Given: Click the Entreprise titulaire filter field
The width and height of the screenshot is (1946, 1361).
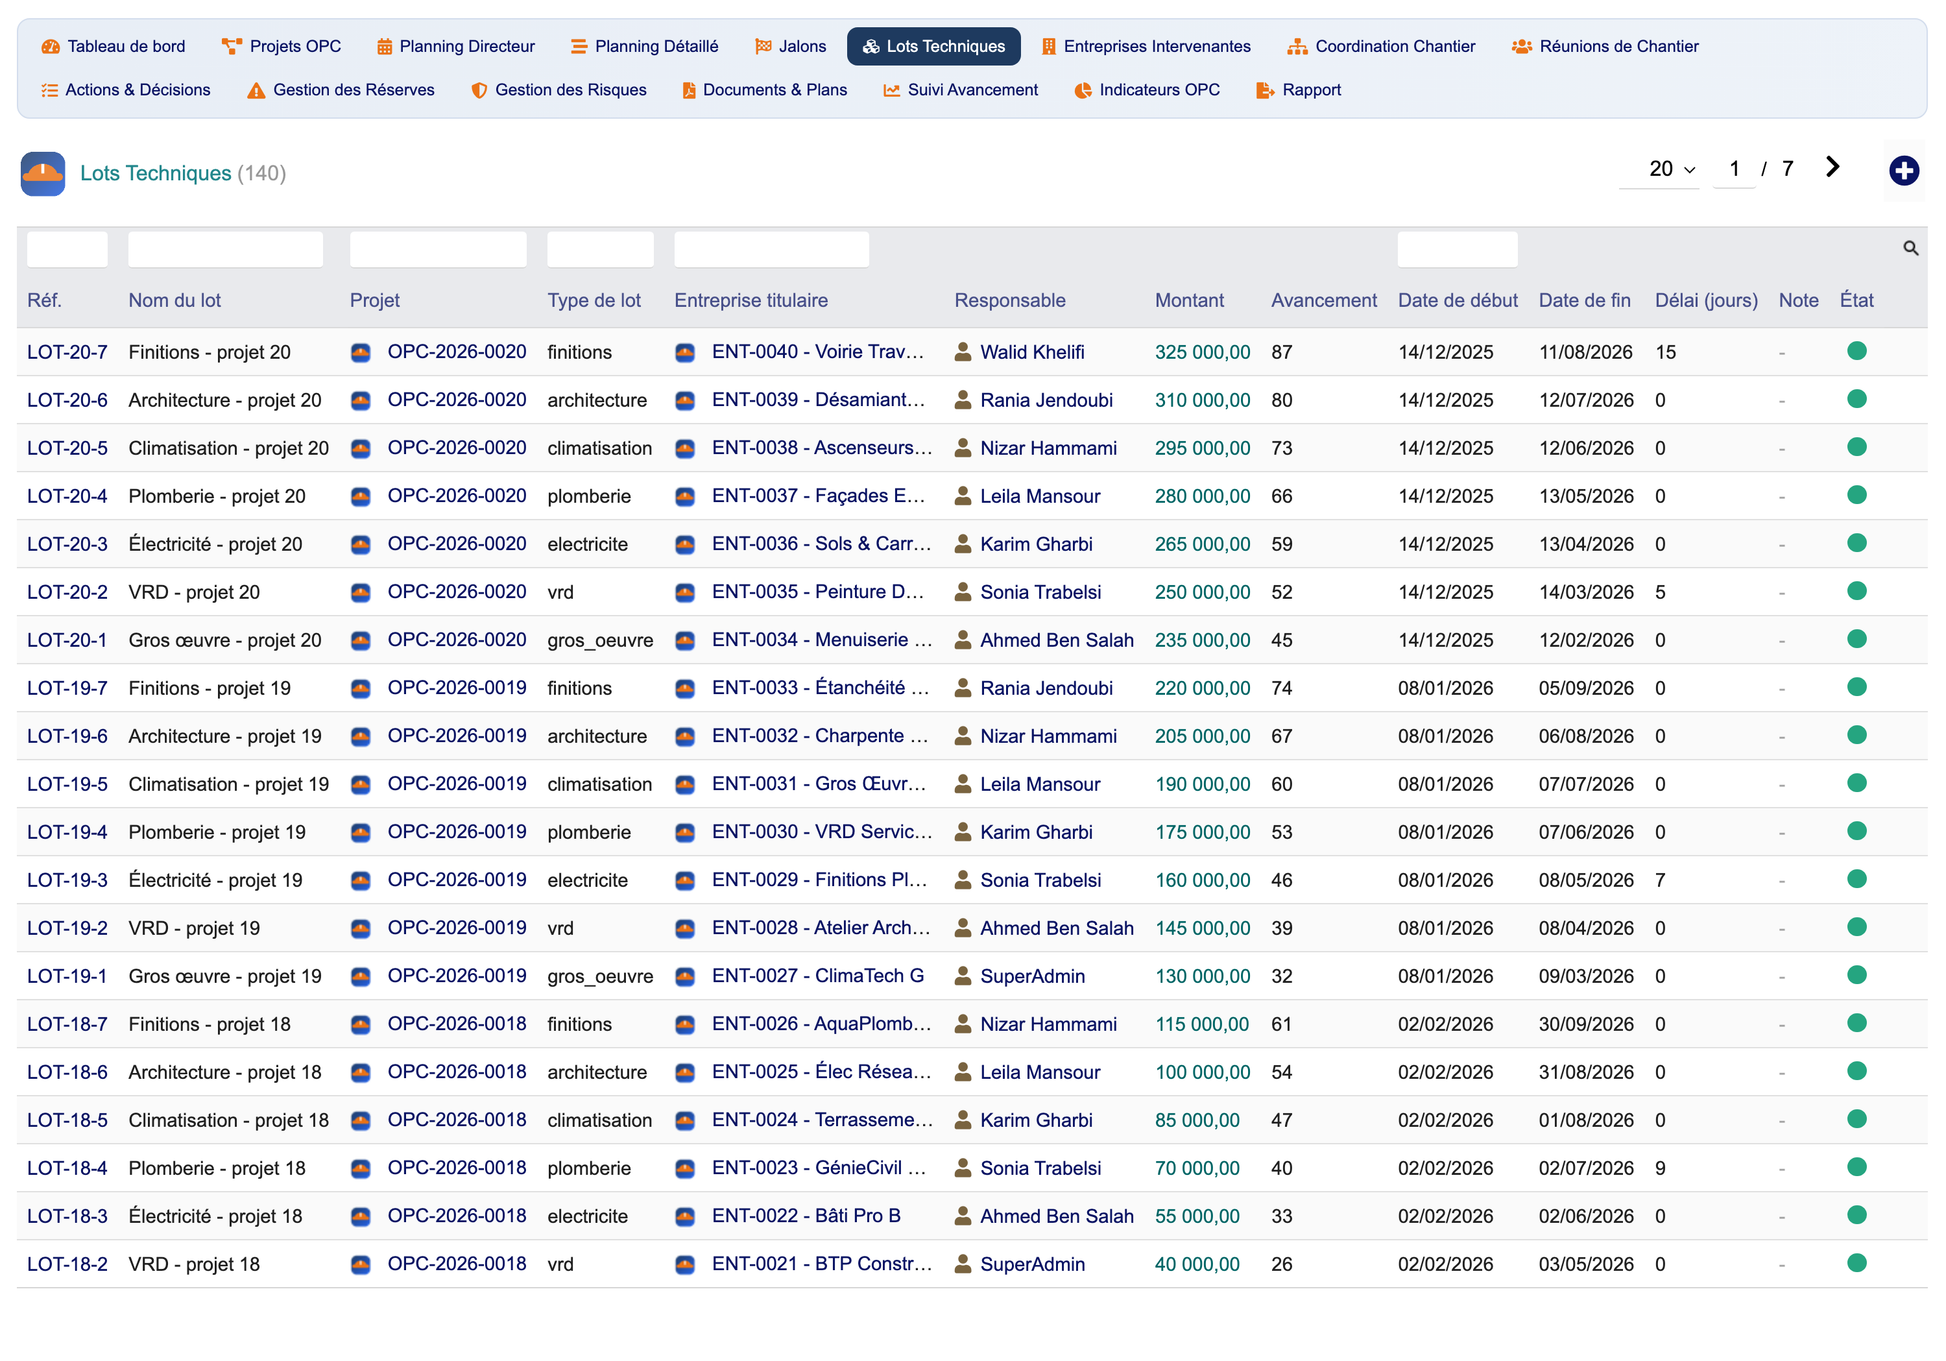Looking at the screenshot, I should 771,249.
